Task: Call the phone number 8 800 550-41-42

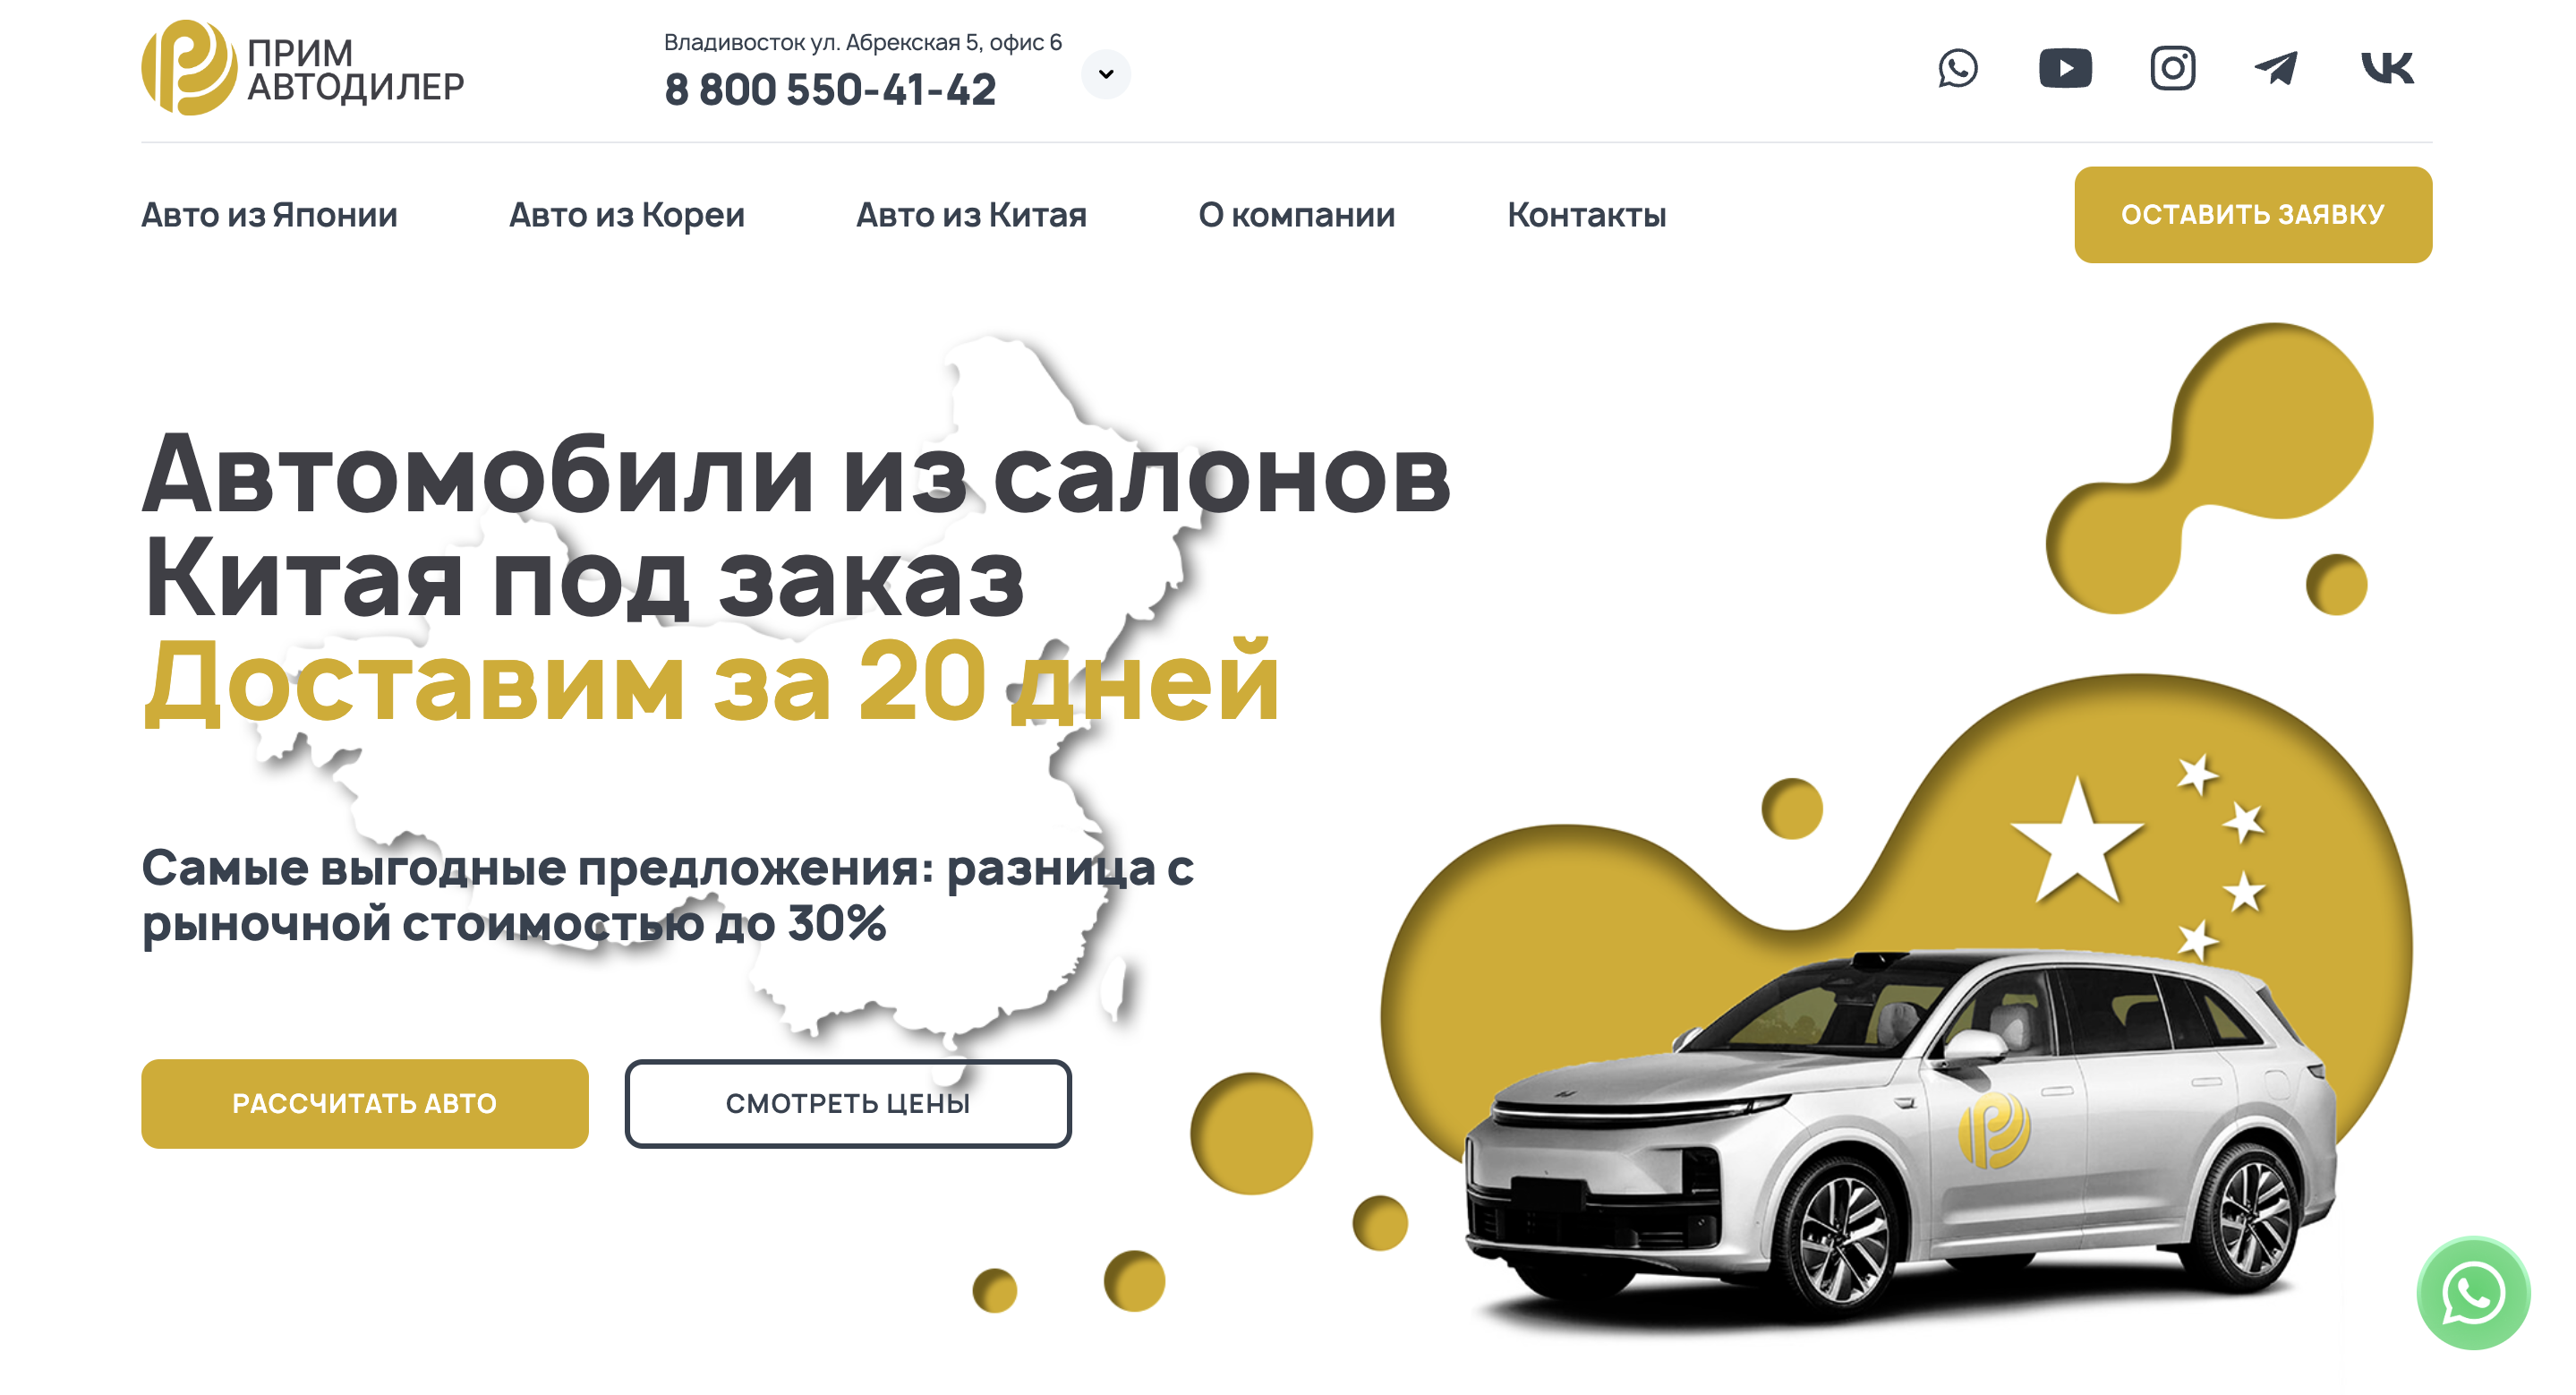Action: [x=830, y=90]
